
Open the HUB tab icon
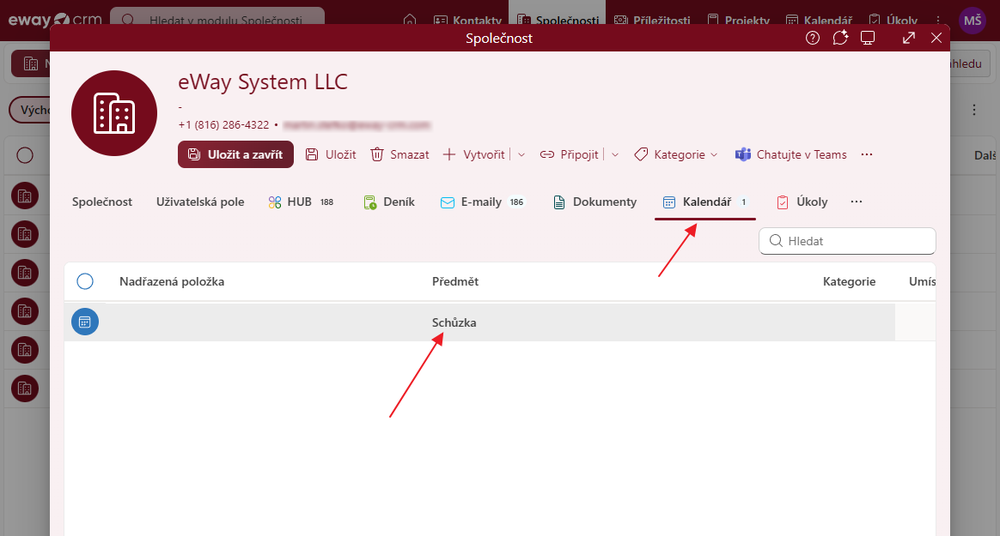pos(275,202)
